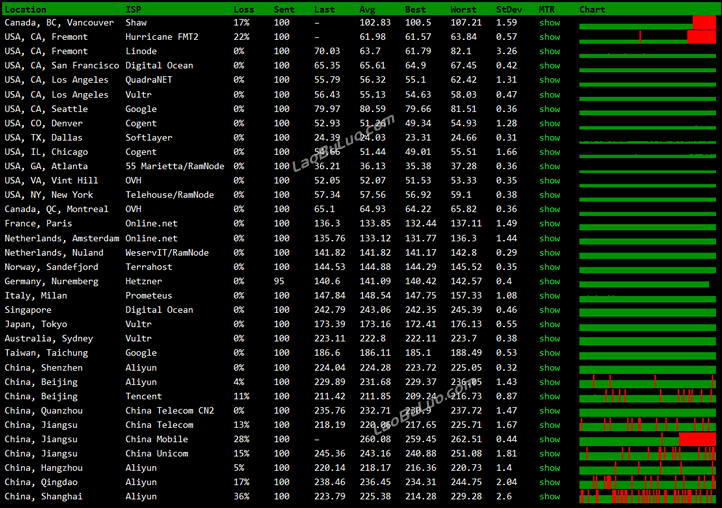Open the 'show' link for Linode Fremont
The height and width of the screenshot is (508, 722).
(x=549, y=51)
